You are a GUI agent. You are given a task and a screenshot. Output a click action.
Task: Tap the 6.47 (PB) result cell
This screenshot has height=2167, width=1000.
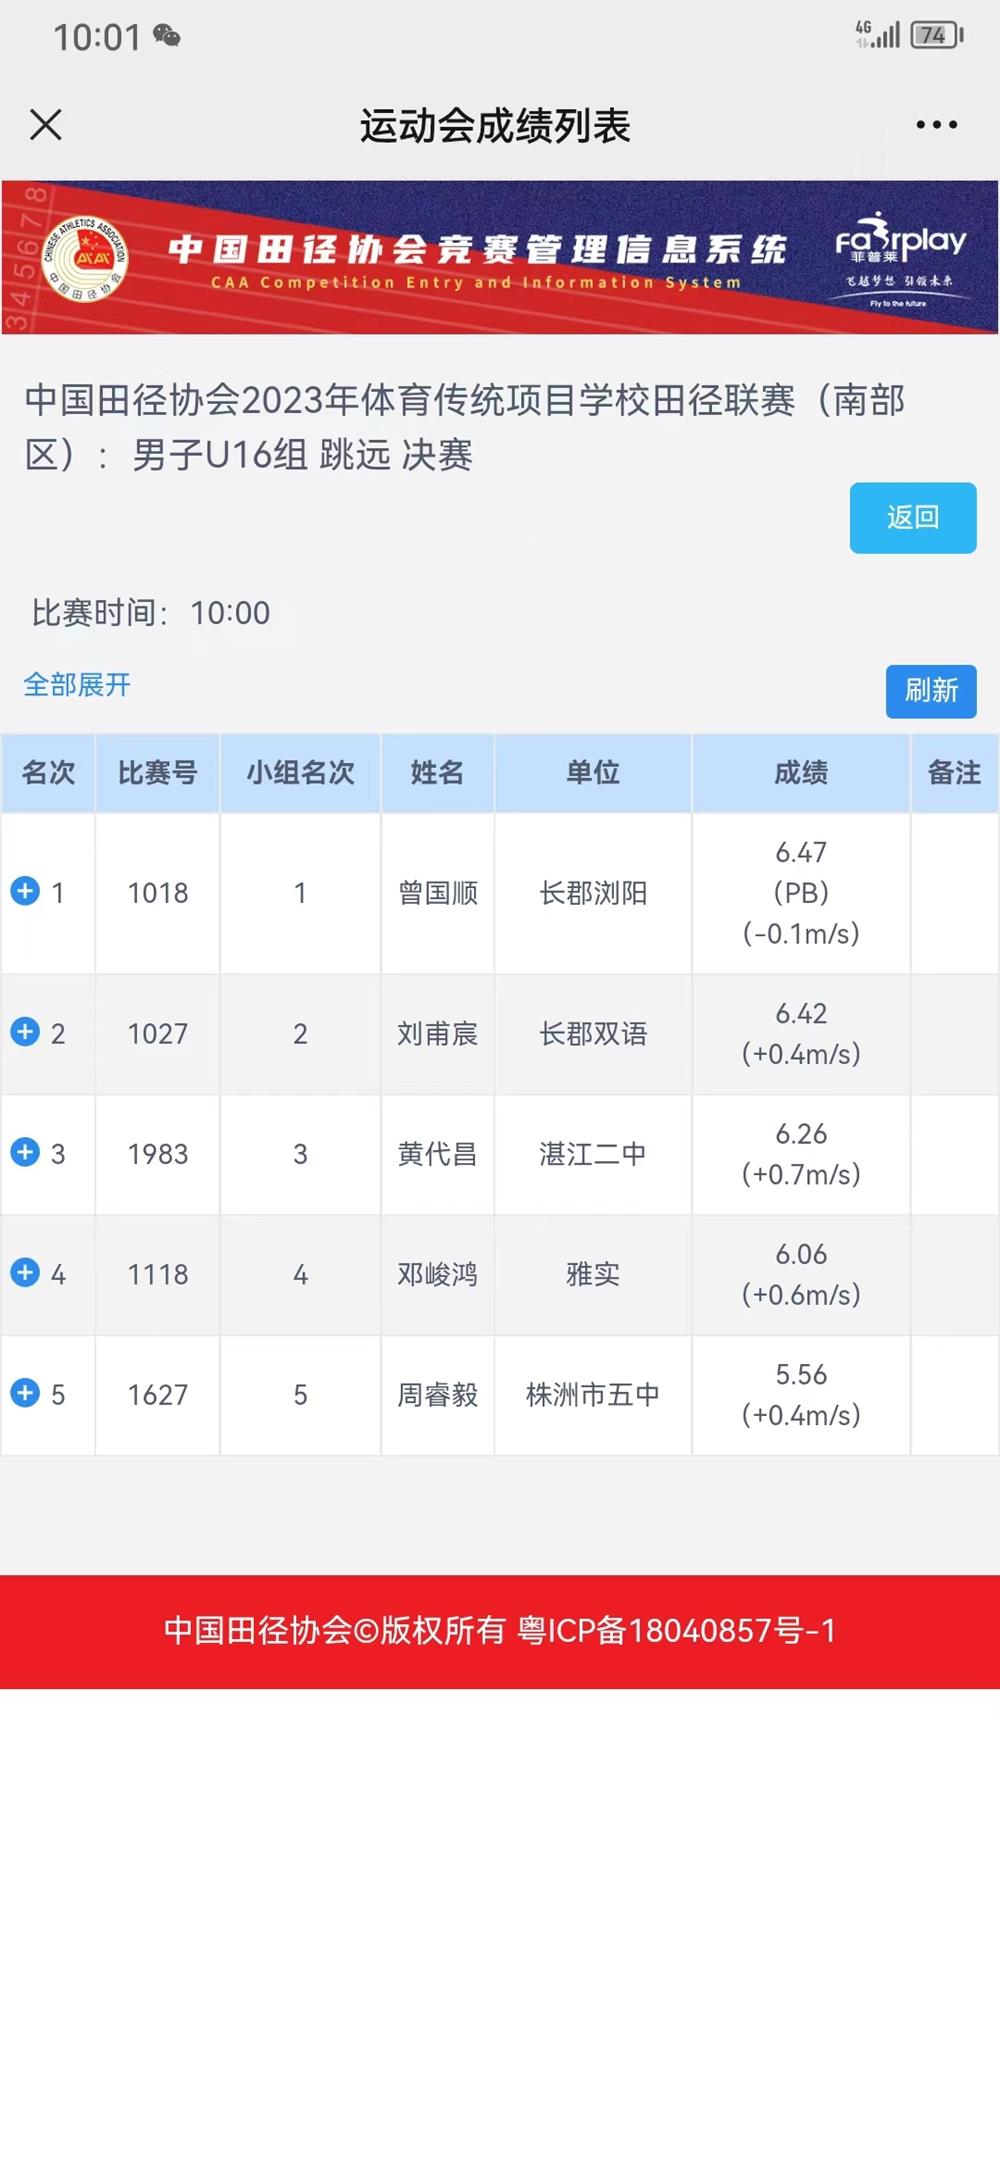click(800, 892)
